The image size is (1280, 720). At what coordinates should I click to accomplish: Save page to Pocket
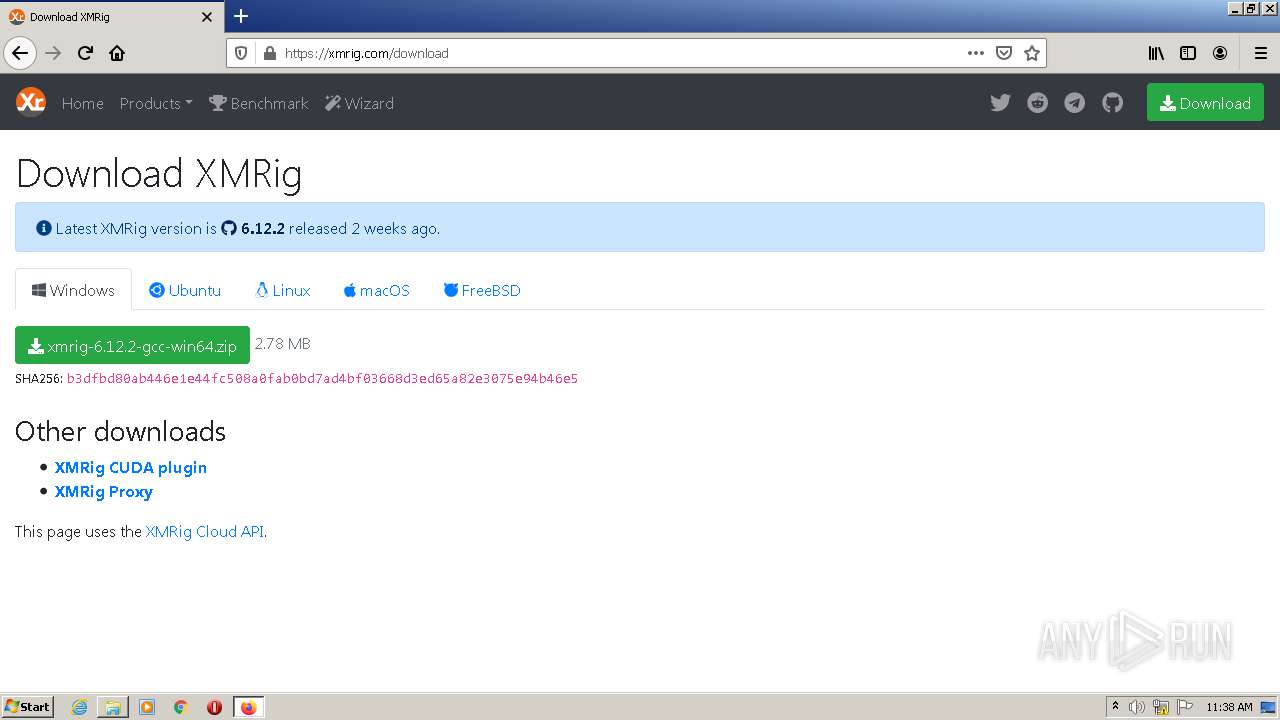pos(1004,53)
